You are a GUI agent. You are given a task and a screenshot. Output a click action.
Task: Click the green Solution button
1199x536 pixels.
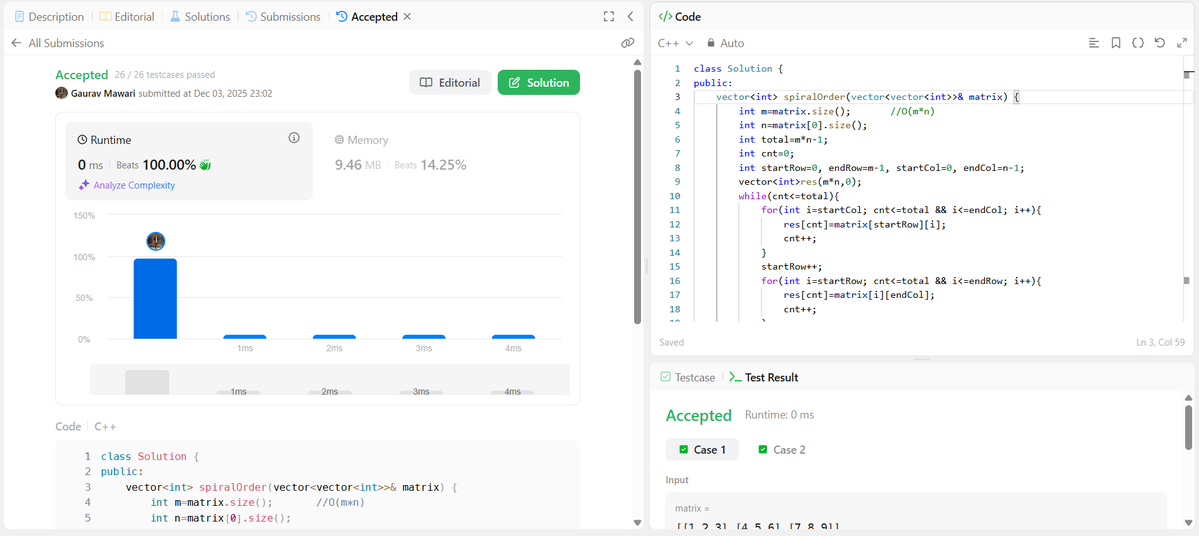538,83
